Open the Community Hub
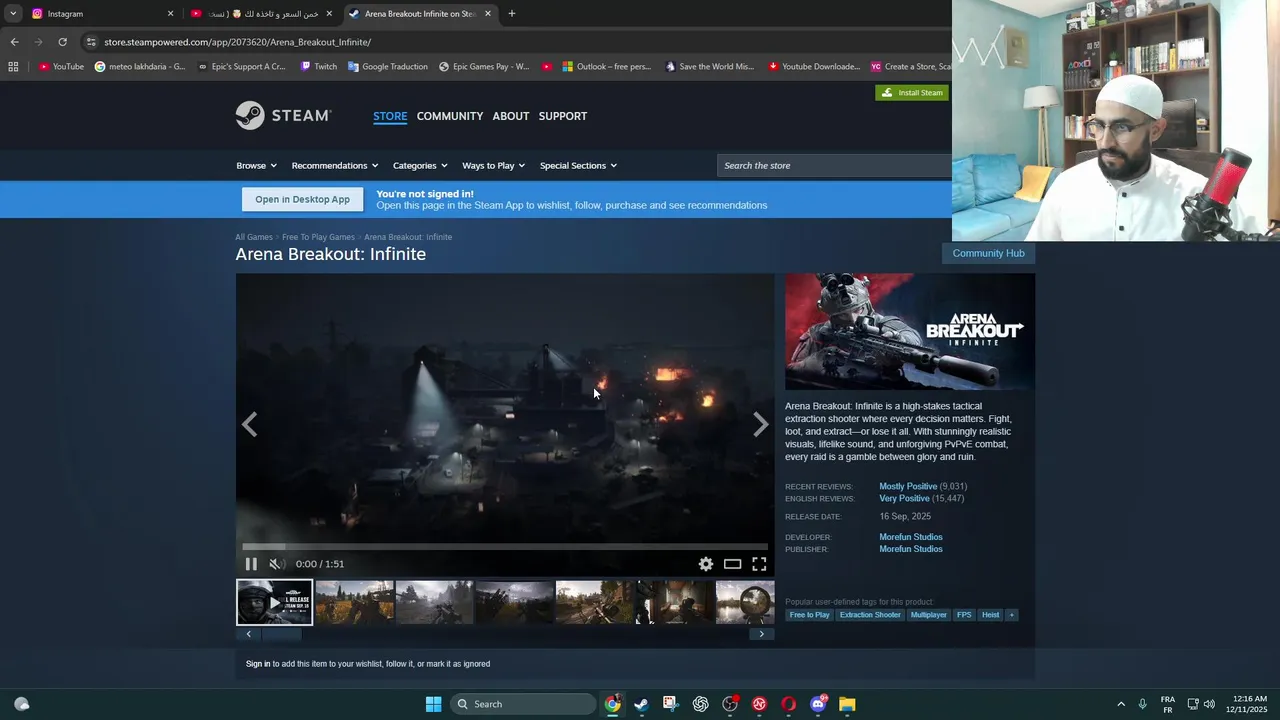 988,253
